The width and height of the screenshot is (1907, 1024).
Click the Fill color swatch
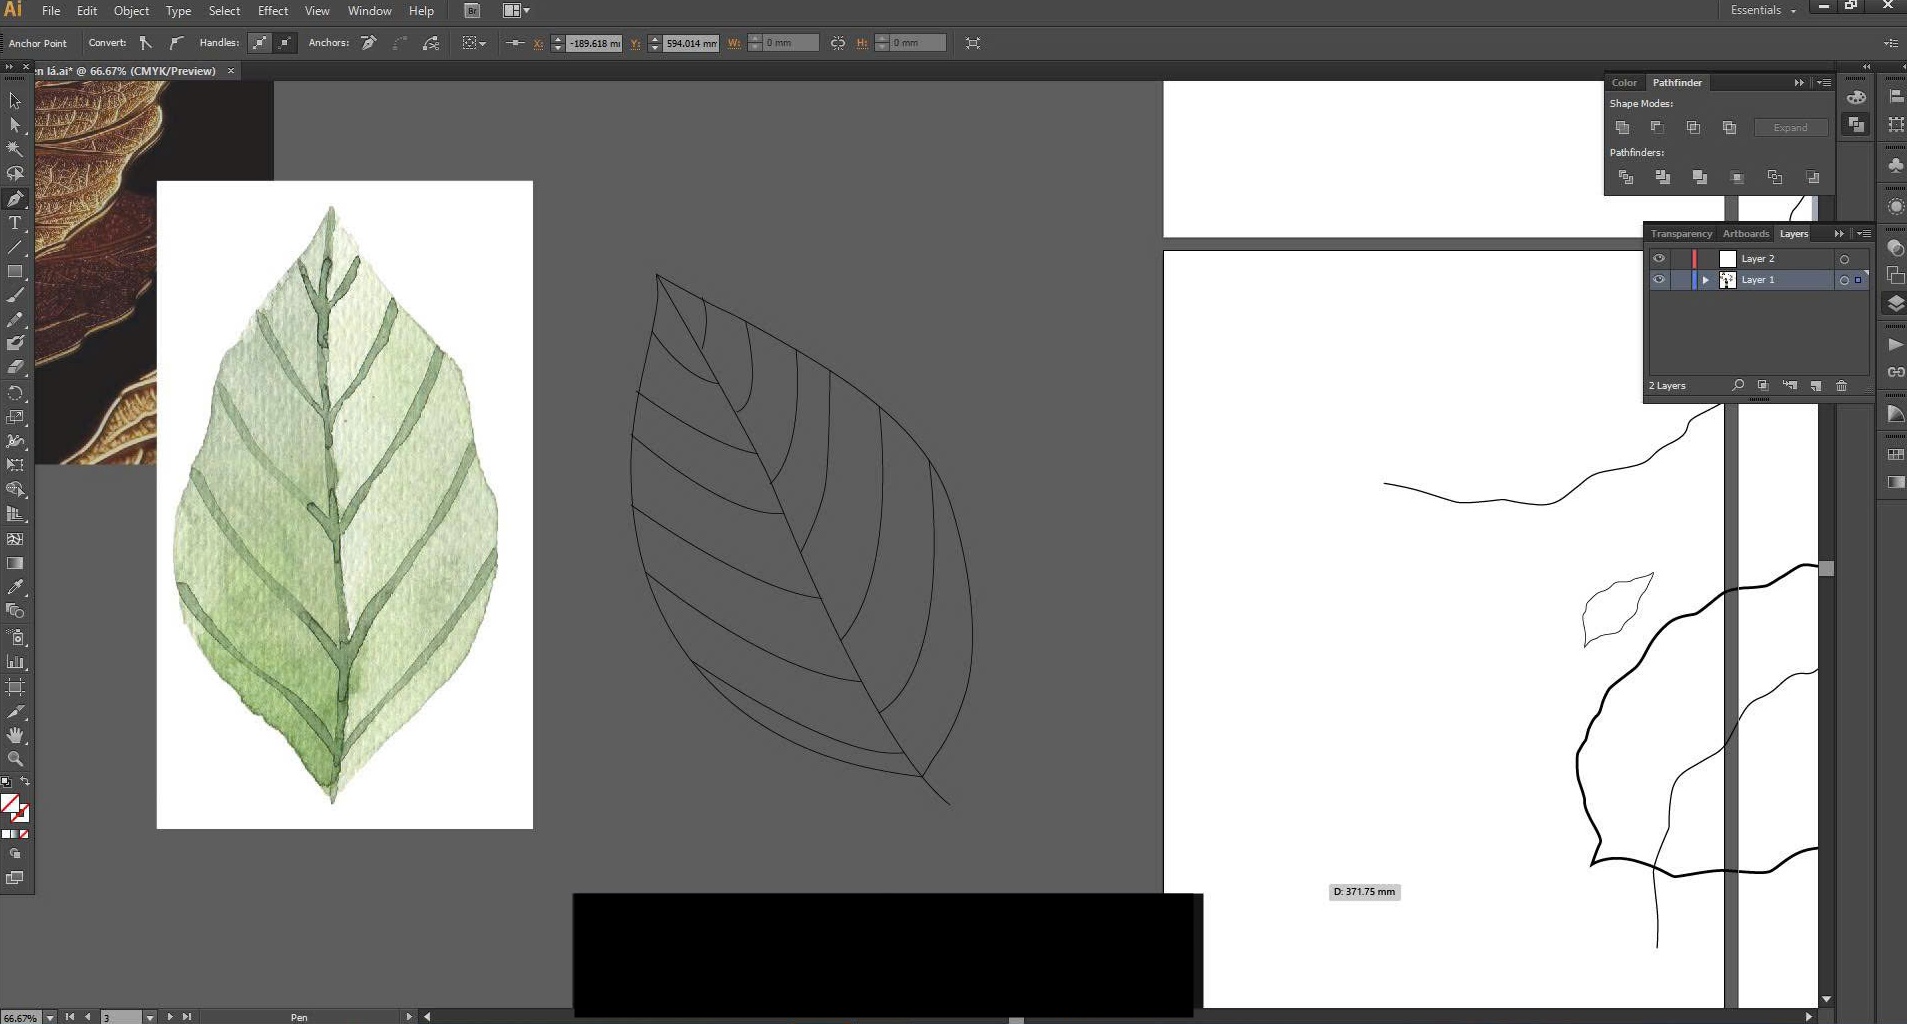click(10, 804)
